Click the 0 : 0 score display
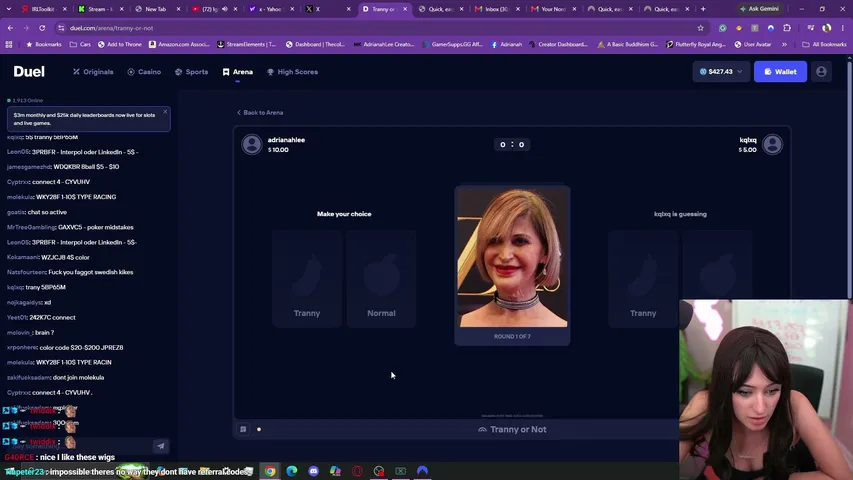 512,144
